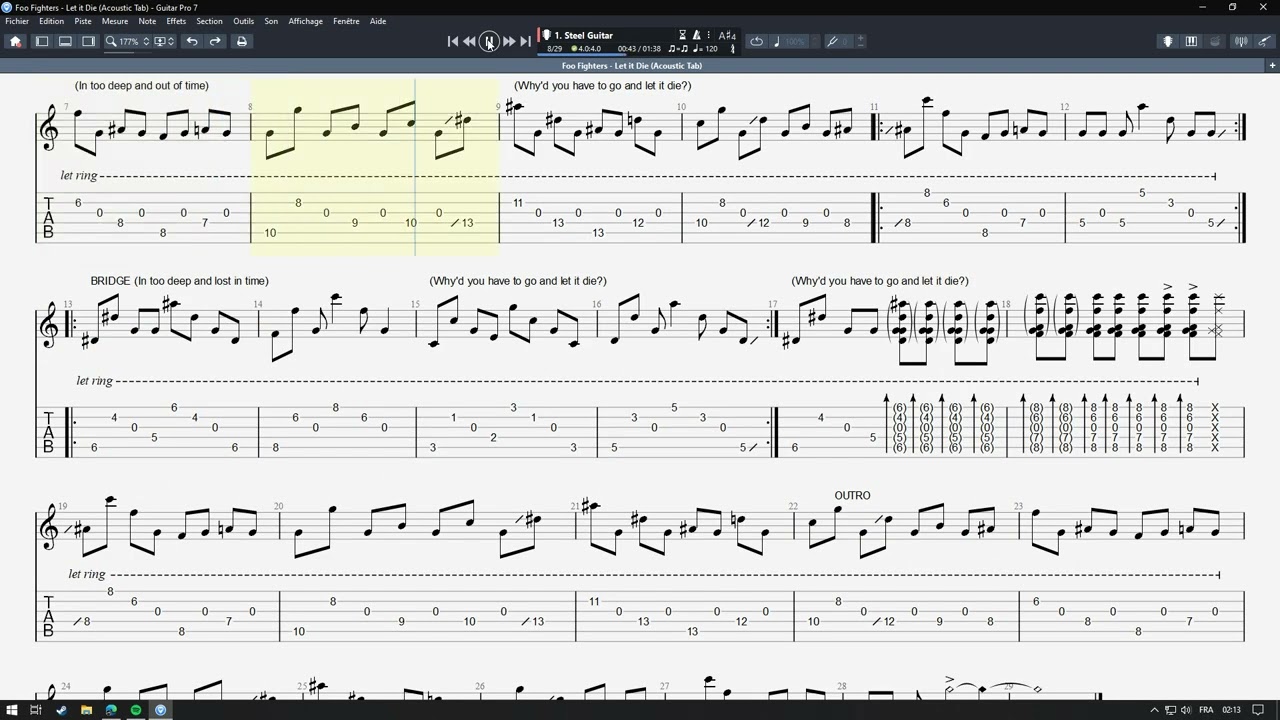Click the Print icon
The height and width of the screenshot is (720, 1280).
tap(241, 41)
